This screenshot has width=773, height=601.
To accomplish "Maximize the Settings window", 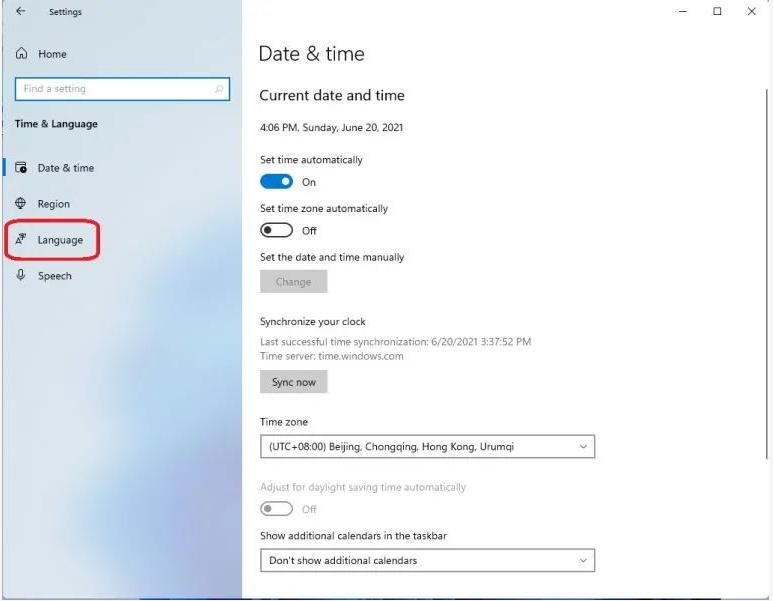I will pos(717,12).
